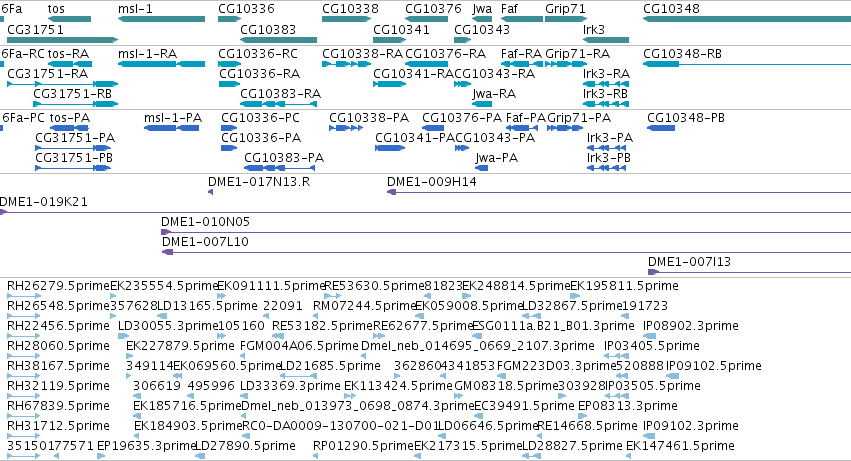Click the CG10348 gene bar
851x461 pixels.
pyautogui.click(x=747, y=19)
